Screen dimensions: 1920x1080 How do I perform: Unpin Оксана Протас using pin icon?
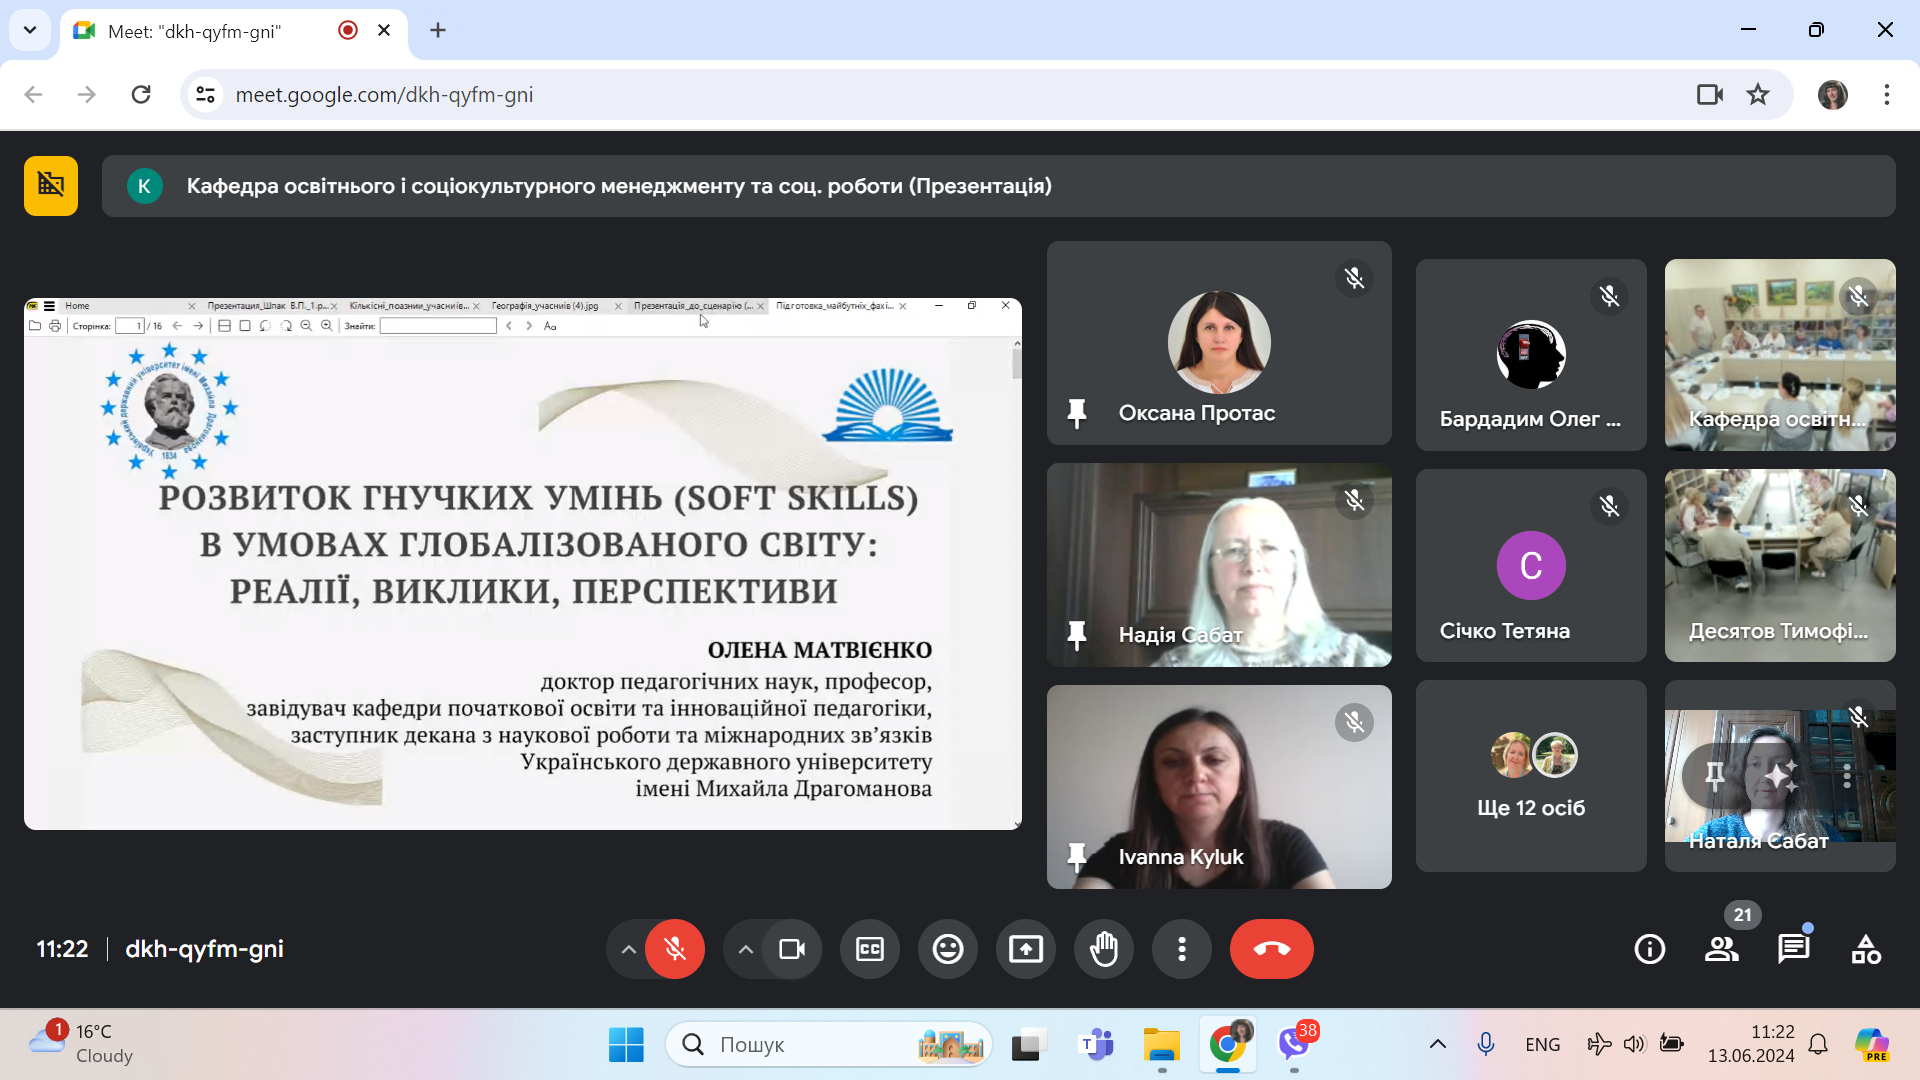1077,413
